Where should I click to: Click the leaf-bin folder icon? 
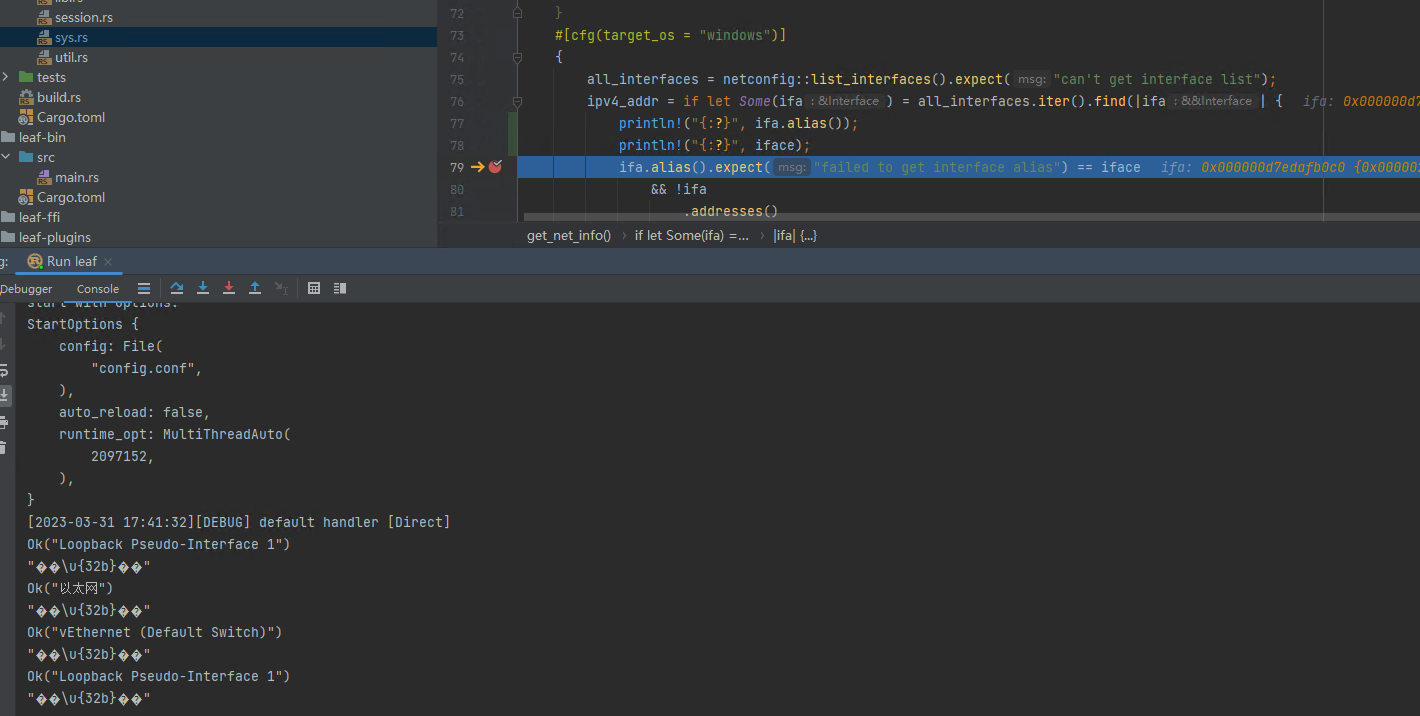point(8,137)
